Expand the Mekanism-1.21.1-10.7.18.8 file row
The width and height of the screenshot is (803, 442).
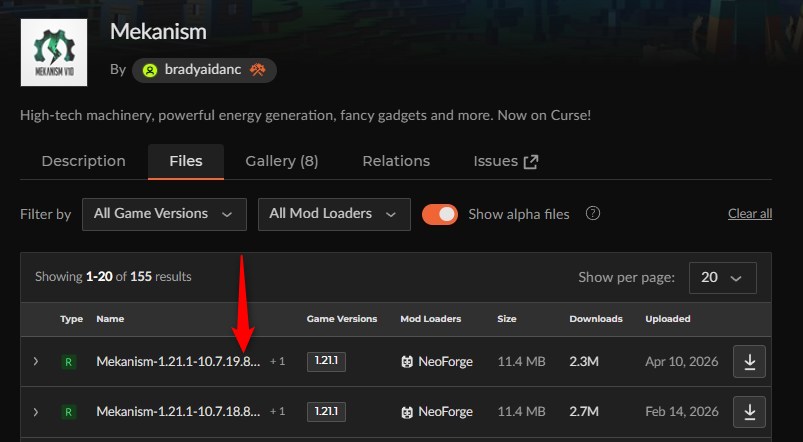point(35,412)
